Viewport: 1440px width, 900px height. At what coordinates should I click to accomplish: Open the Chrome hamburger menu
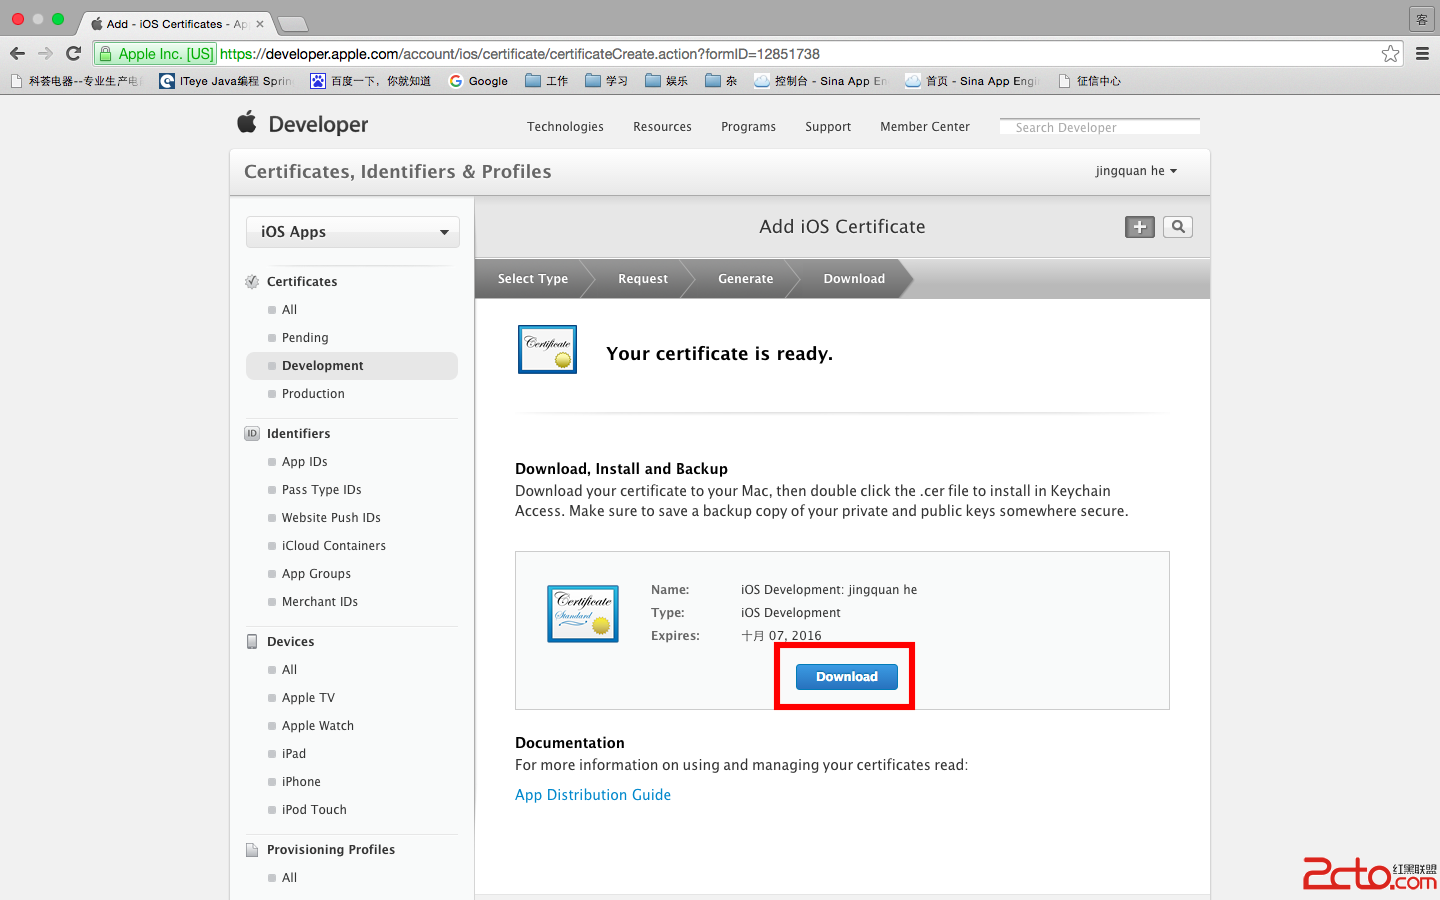(1422, 54)
